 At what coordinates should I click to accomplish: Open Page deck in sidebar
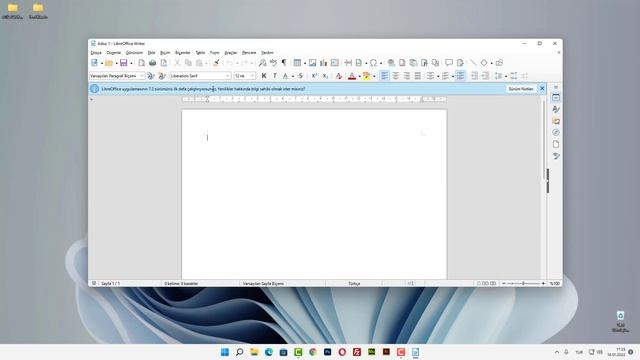pyautogui.click(x=556, y=144)
